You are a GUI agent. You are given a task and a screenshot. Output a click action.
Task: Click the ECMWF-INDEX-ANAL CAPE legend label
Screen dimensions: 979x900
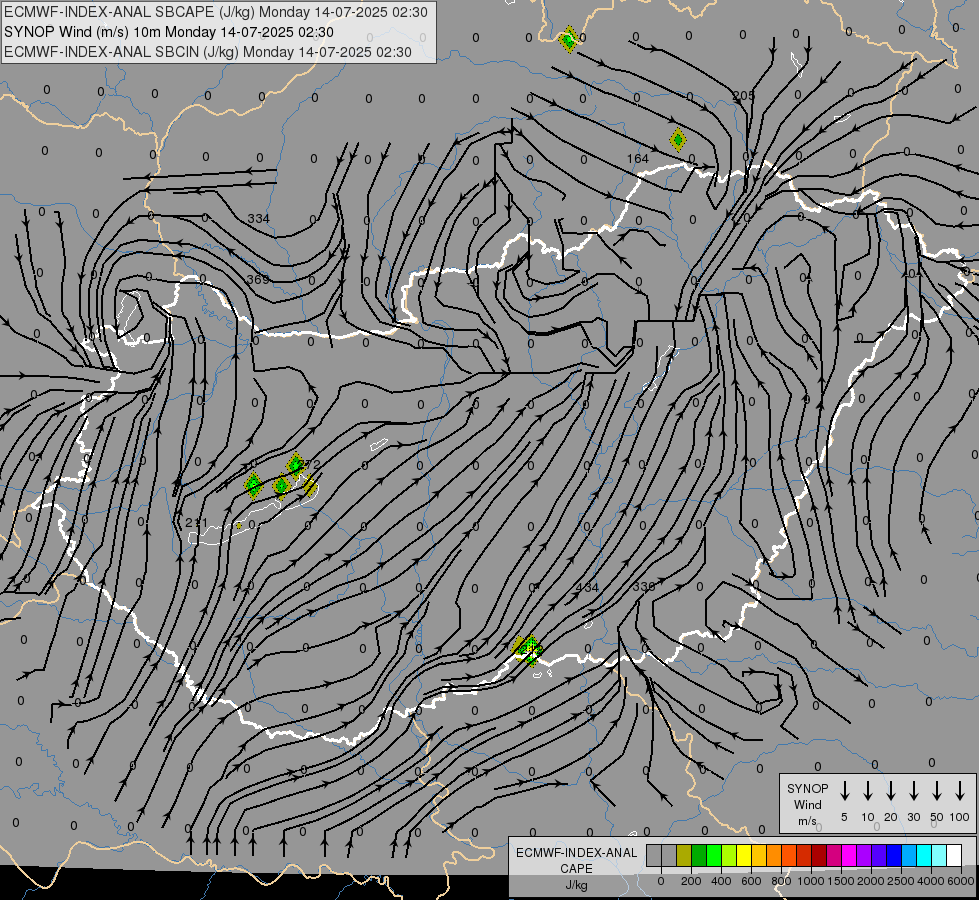pos(576,860)
